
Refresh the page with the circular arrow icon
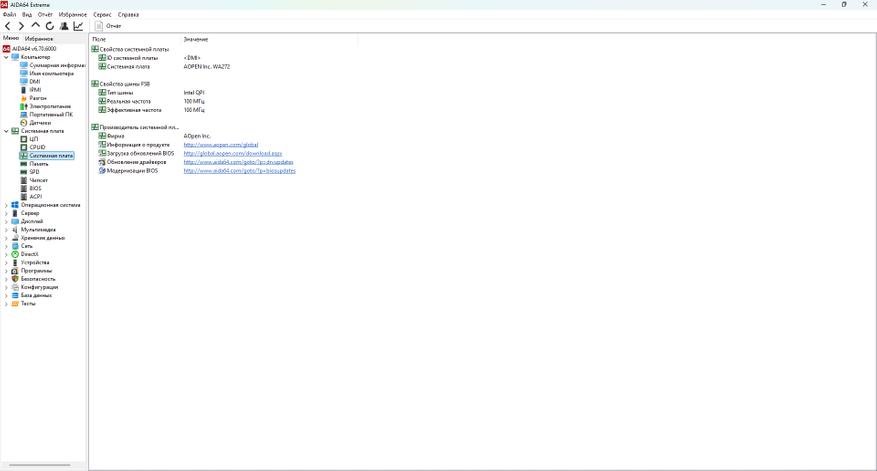(50, 26)
